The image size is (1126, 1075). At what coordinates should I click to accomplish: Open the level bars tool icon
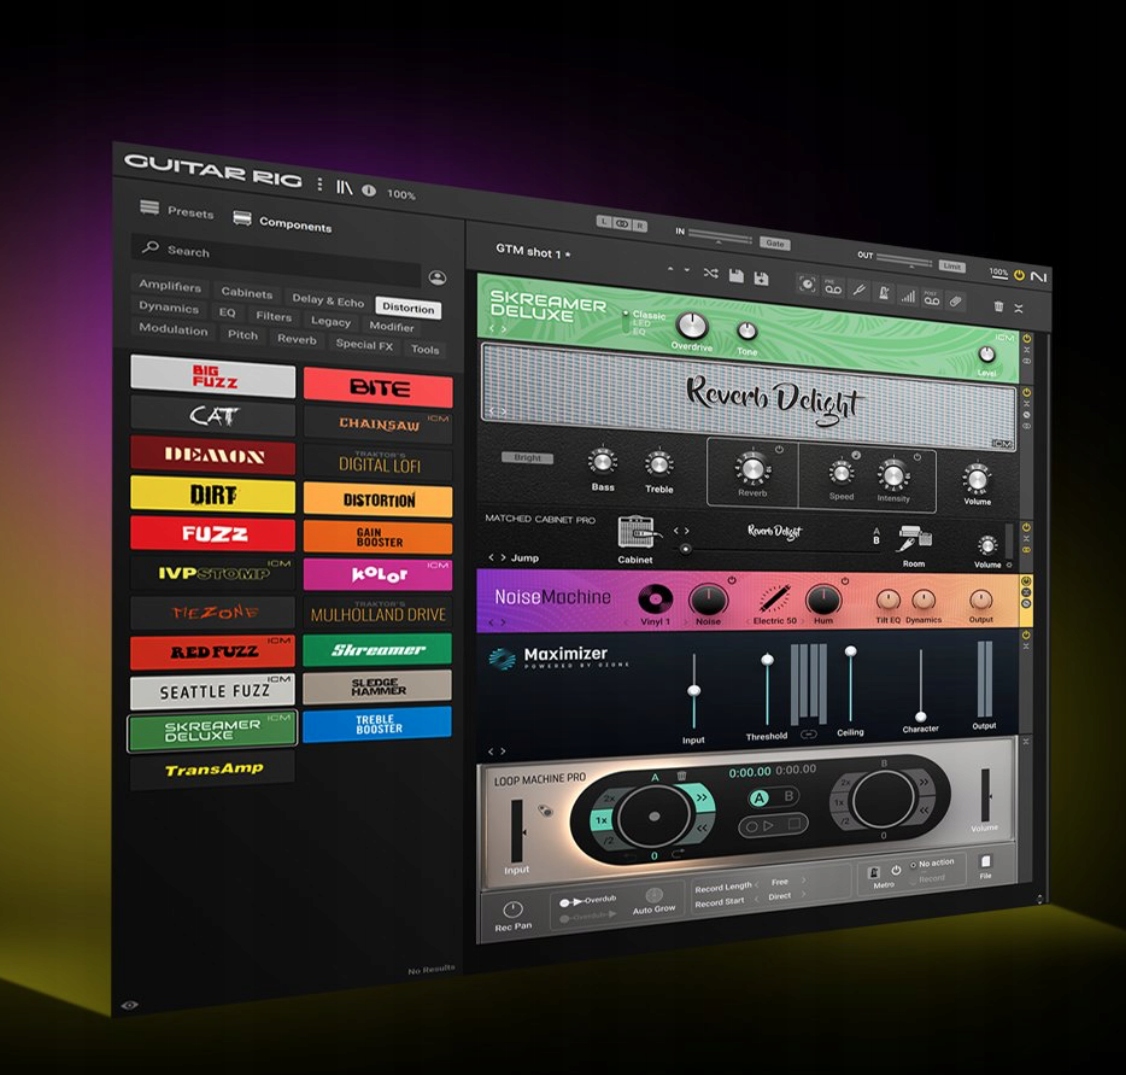click(908, 295)
